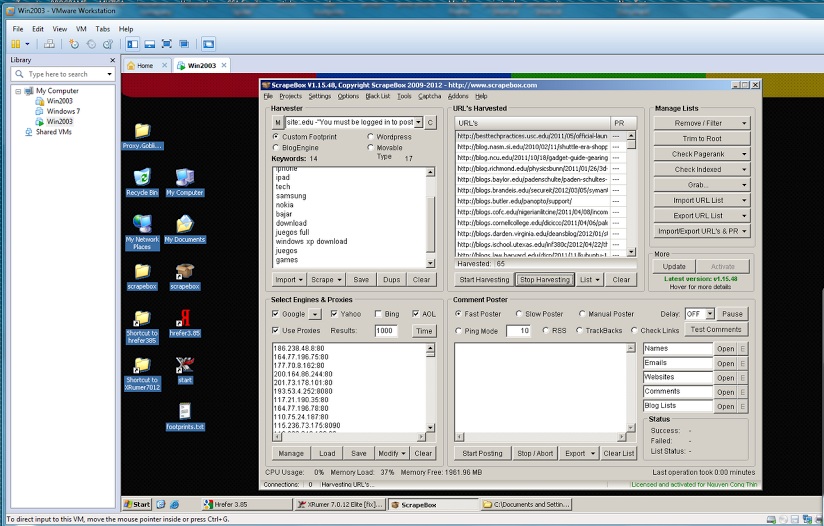Open ScrapeBox Addons menu
This screenshot has height=526, width=824.
click(x=458, y=96)
